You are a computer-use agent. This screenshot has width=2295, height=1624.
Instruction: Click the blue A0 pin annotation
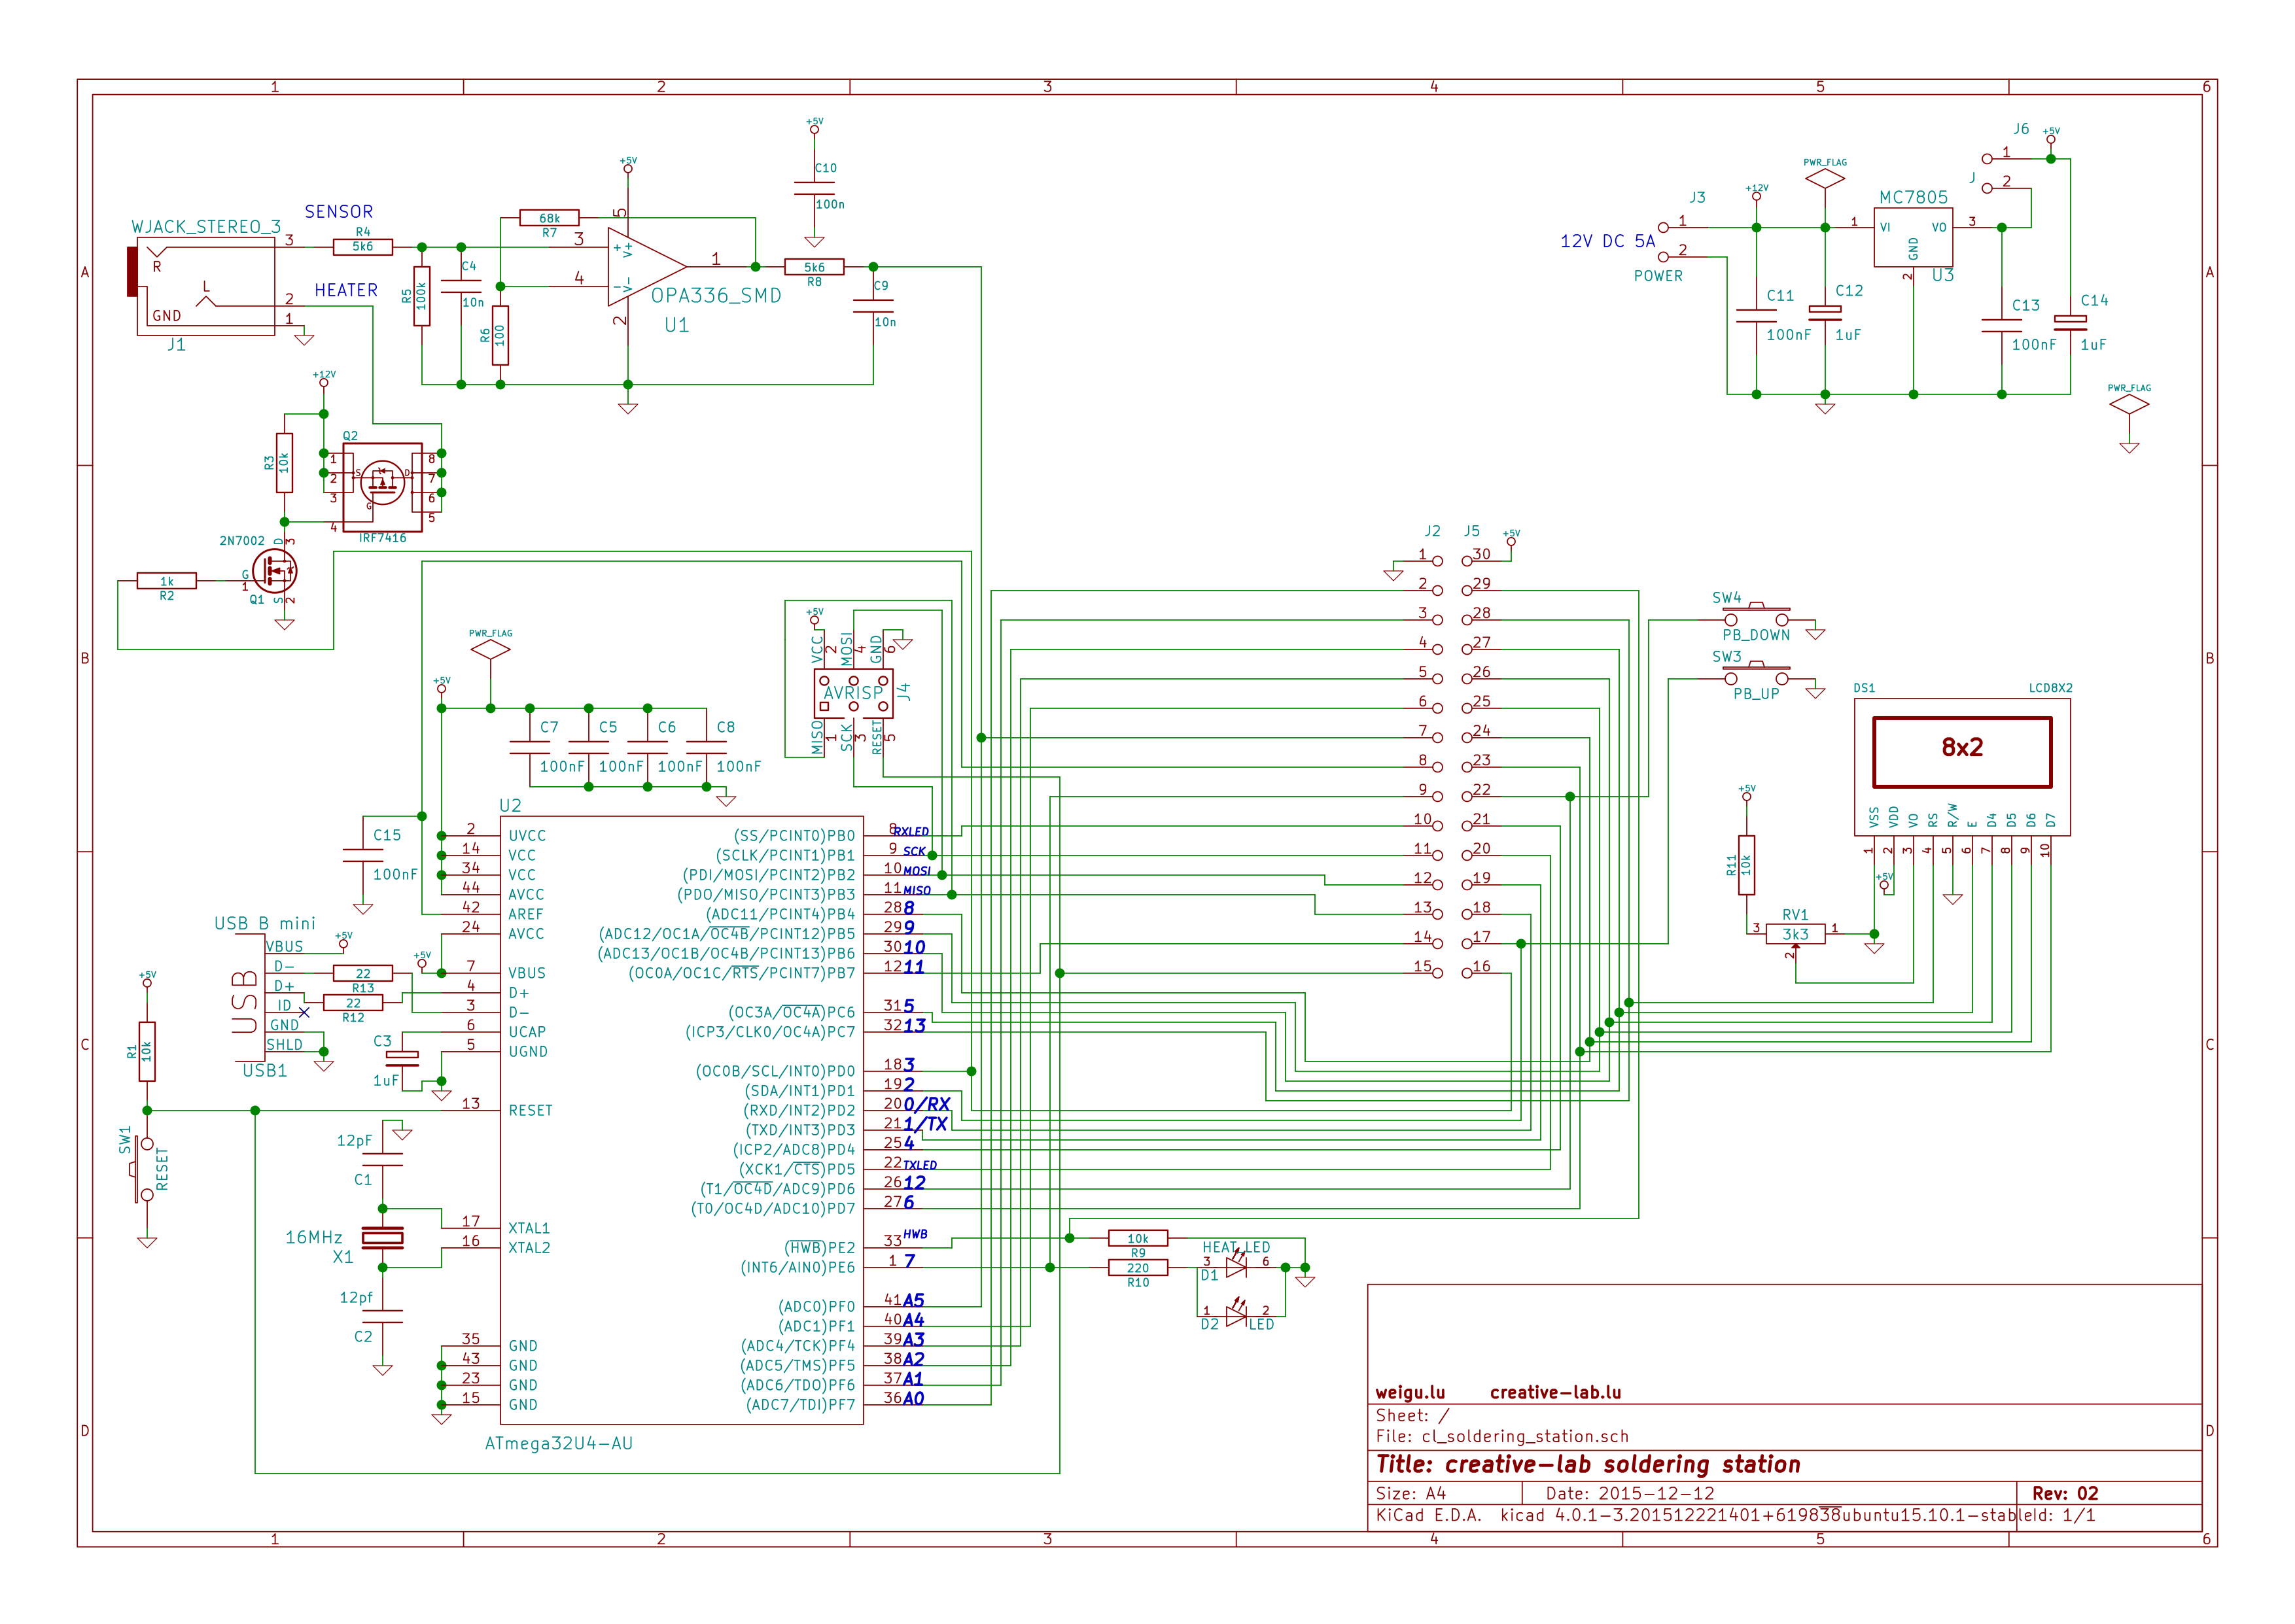[913, 1398]
